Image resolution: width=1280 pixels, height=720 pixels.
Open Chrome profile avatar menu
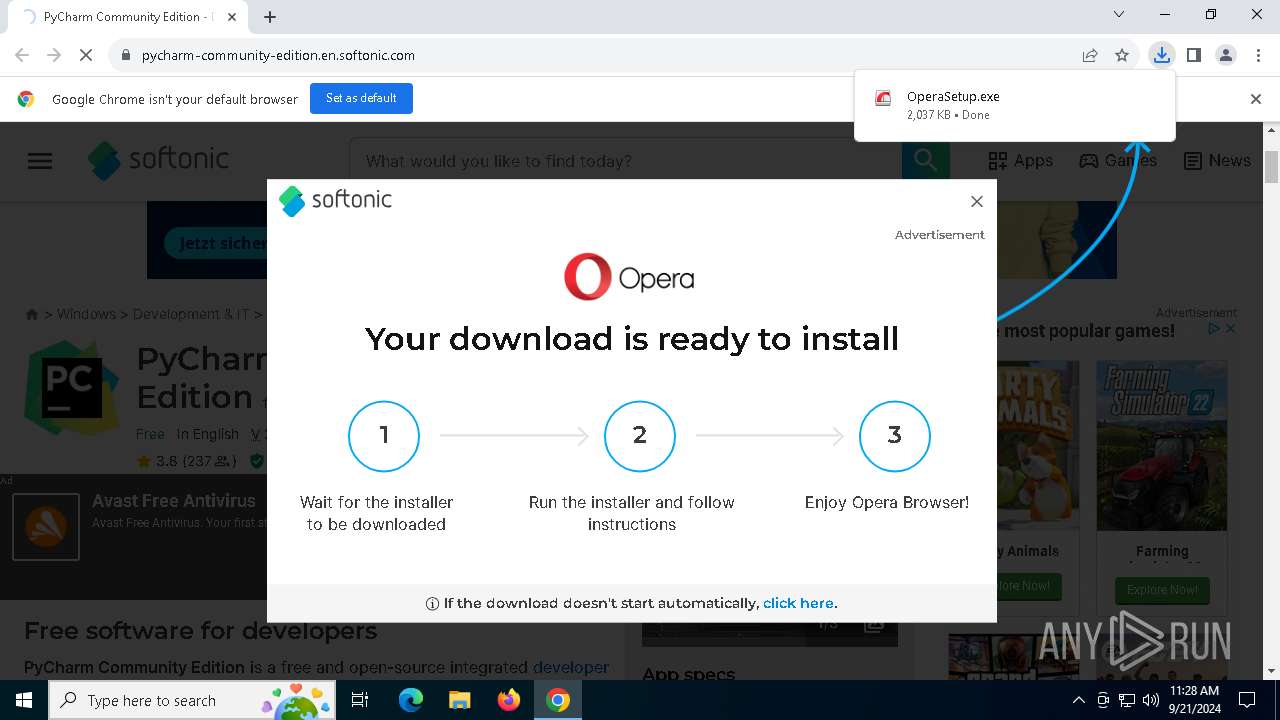[x=1226, y=55]
